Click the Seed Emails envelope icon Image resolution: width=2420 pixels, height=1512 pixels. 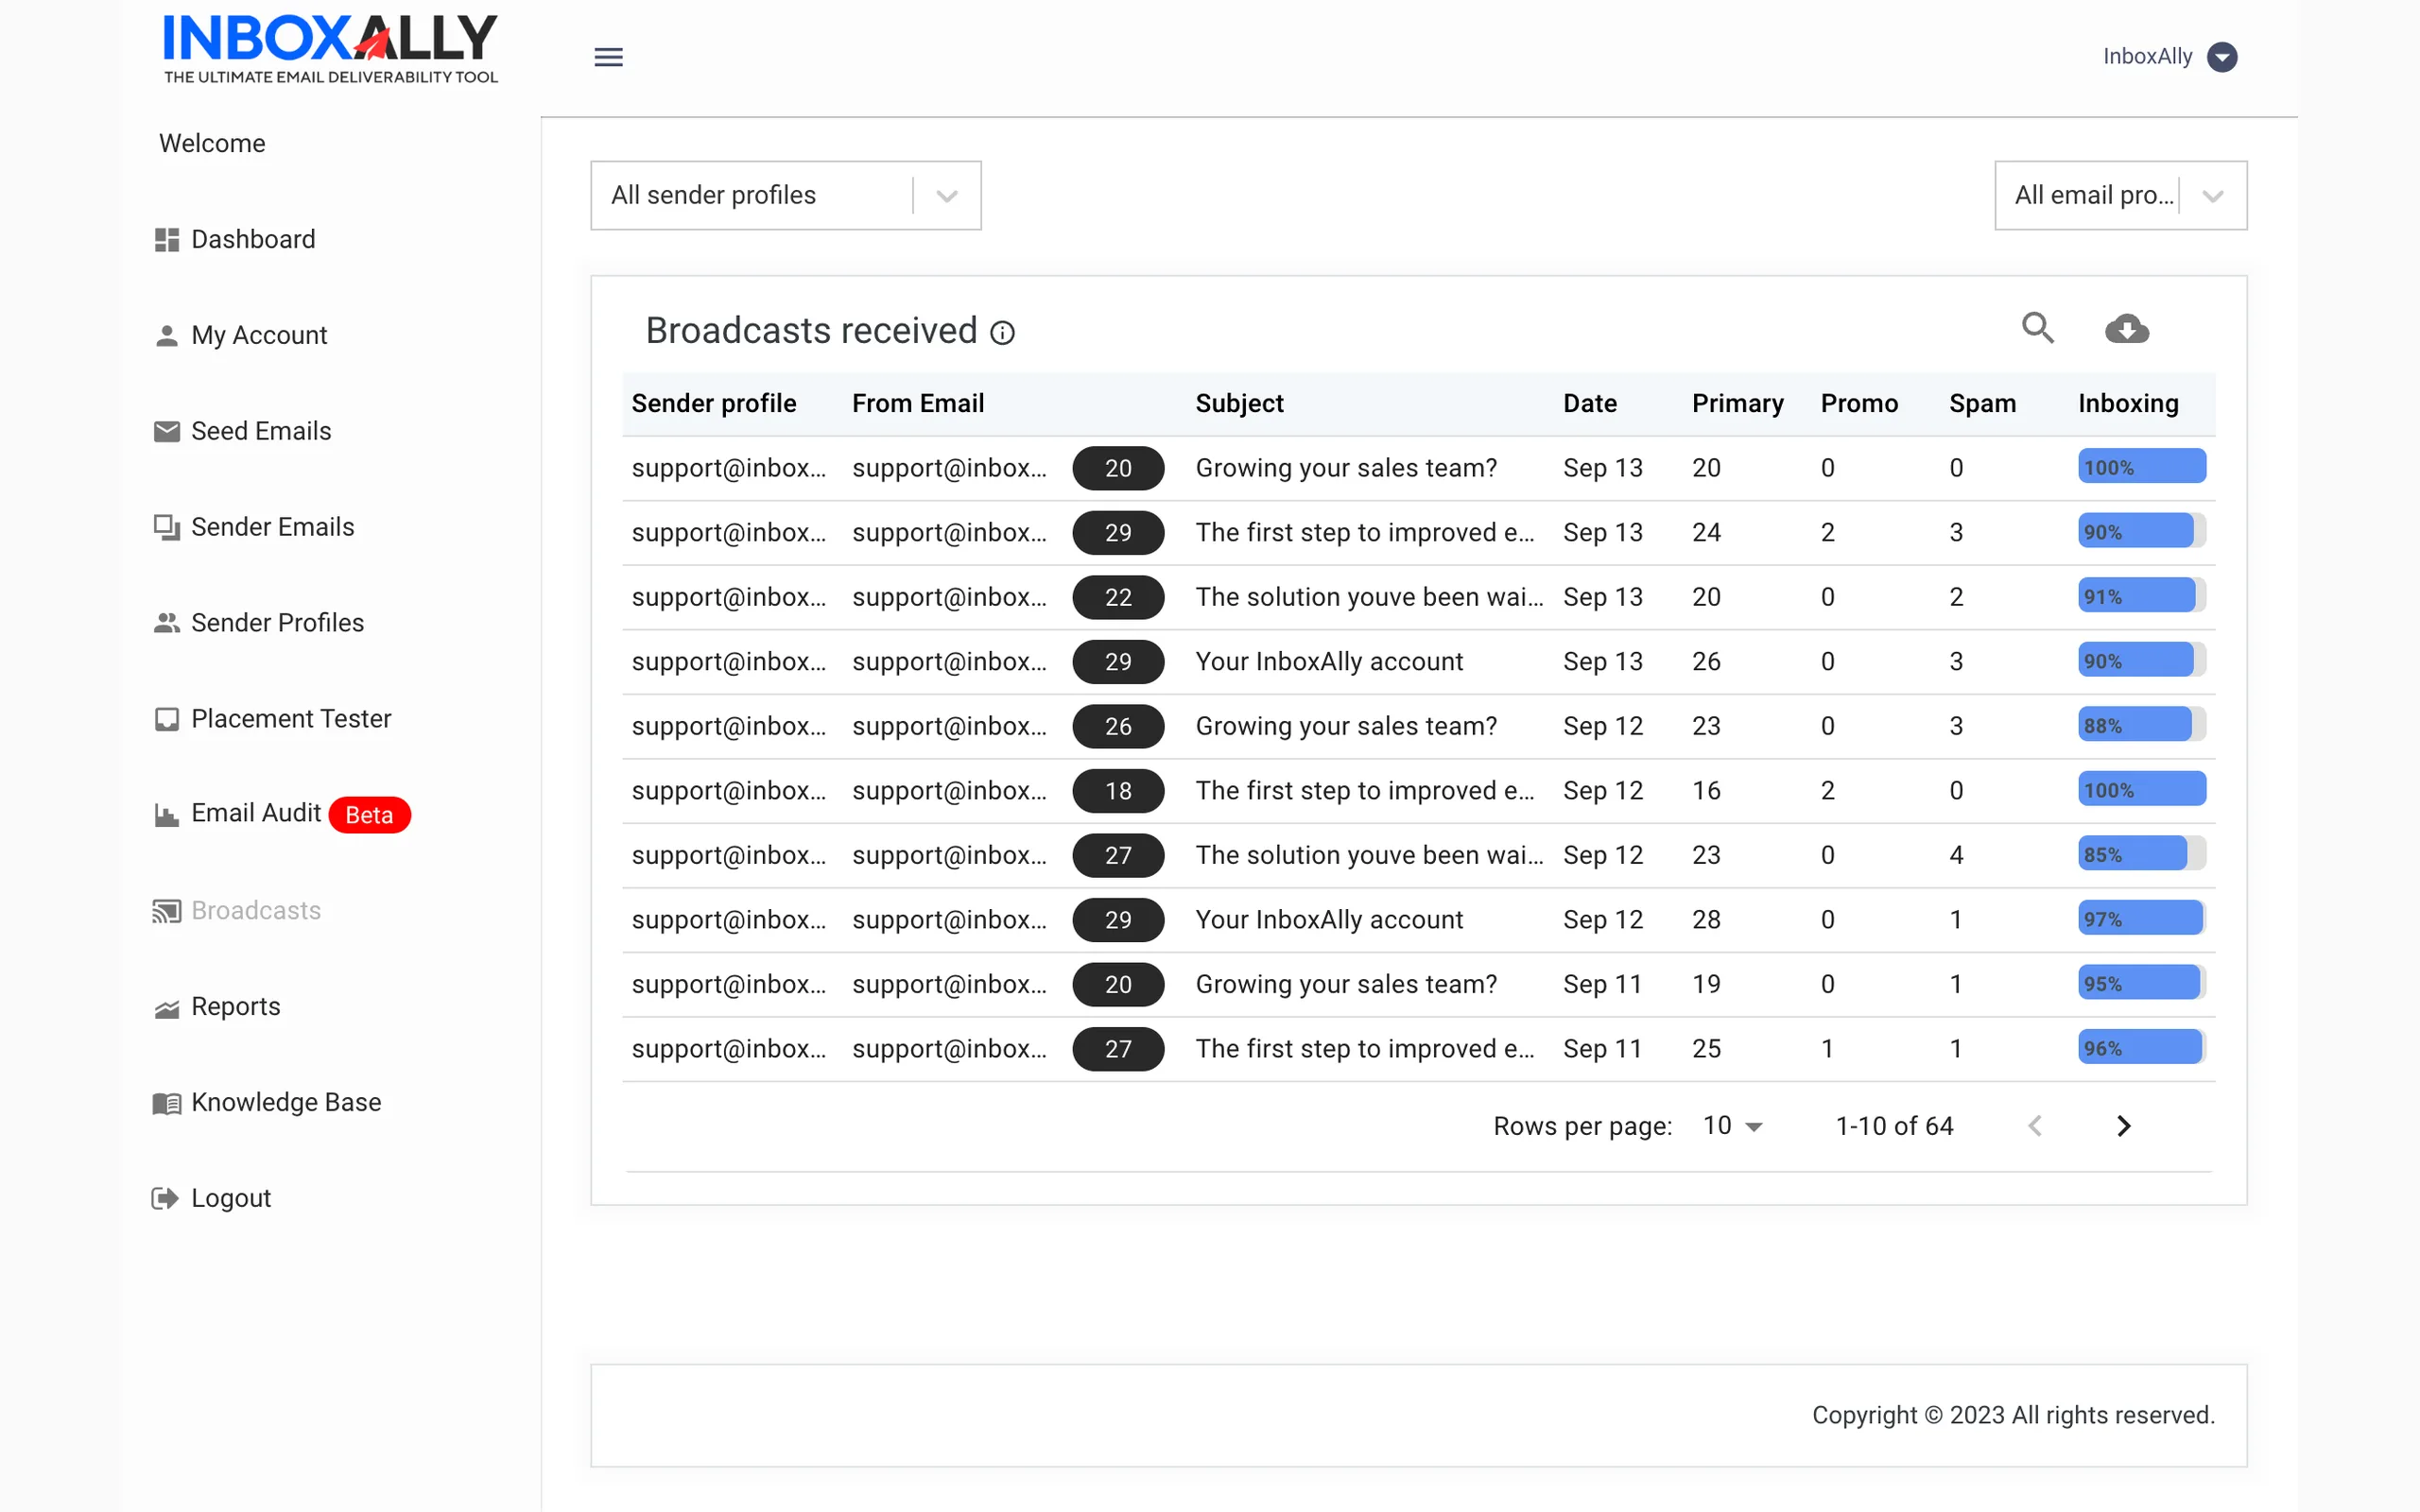pyautogui.click(x=167, y=431)
